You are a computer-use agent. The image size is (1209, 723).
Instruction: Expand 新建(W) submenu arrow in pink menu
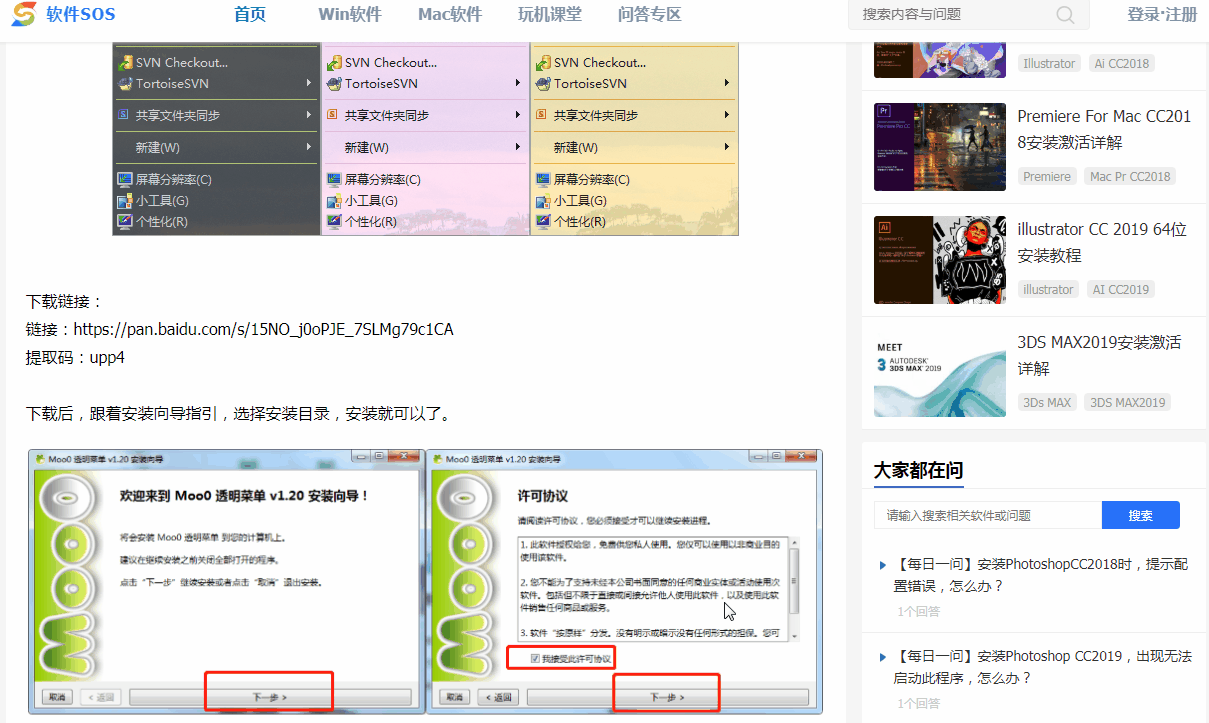pyautogui.click(x=518, y=147)
